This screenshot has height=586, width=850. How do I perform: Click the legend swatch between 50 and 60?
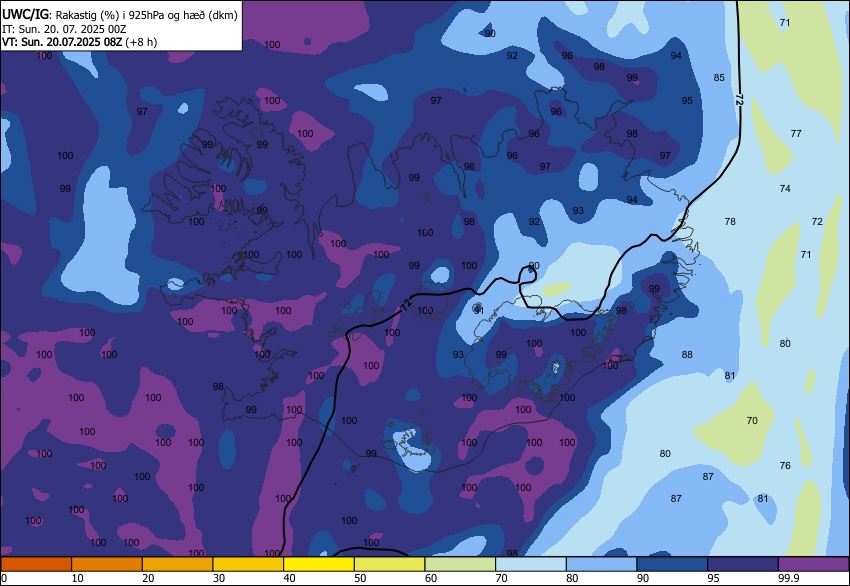tap(390, 564)
